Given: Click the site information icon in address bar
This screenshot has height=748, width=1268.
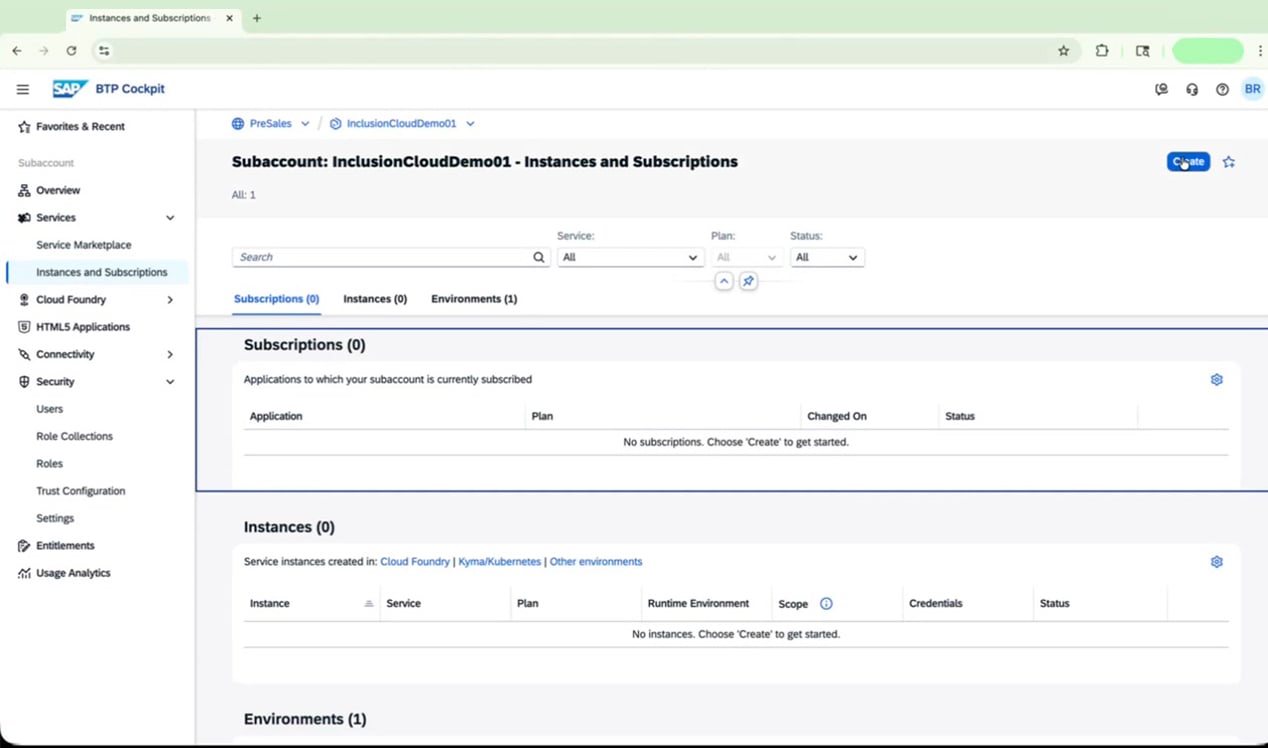Looking at the screenshot, I should coord(104,51).
